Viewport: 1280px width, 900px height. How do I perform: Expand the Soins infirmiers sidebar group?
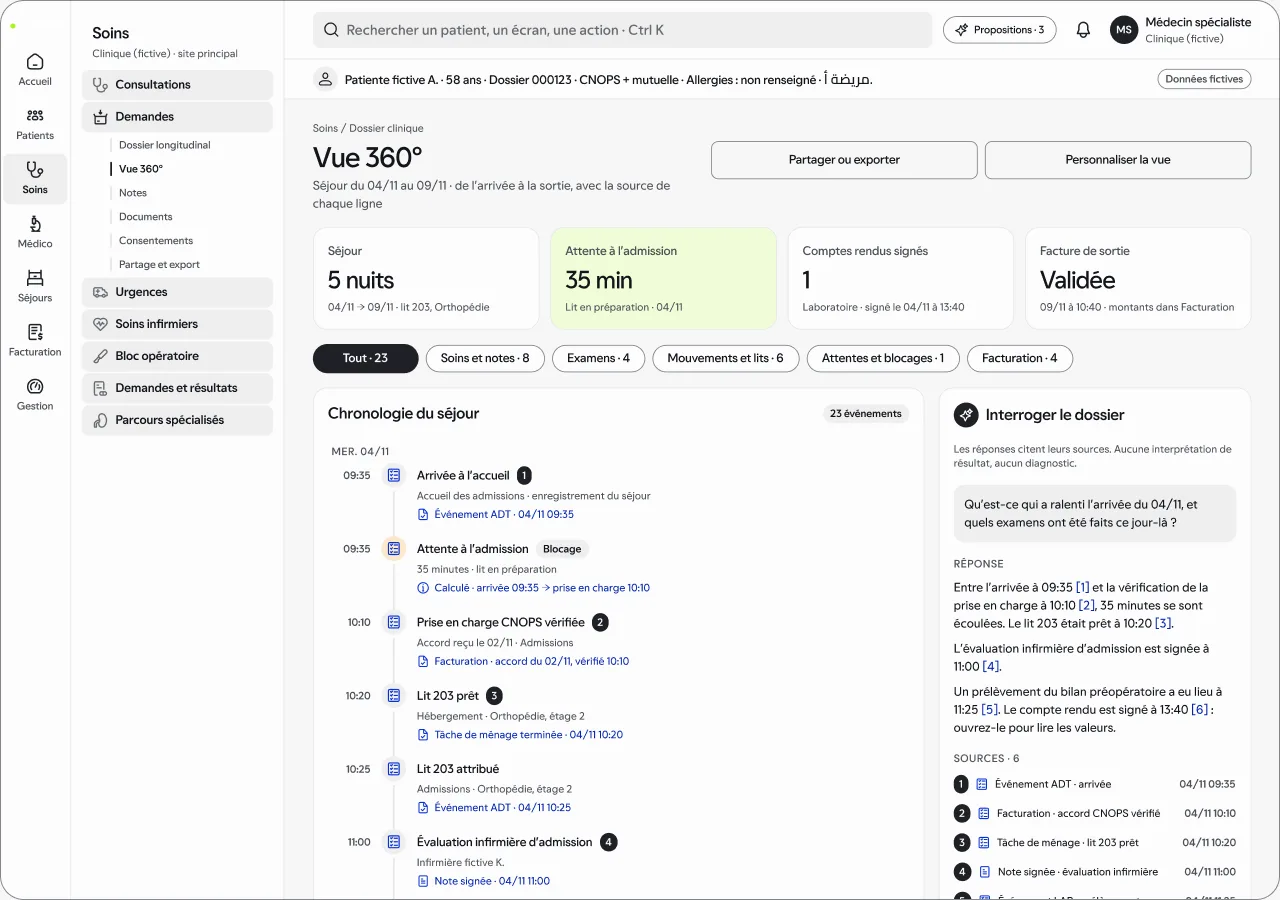[177, 324]
